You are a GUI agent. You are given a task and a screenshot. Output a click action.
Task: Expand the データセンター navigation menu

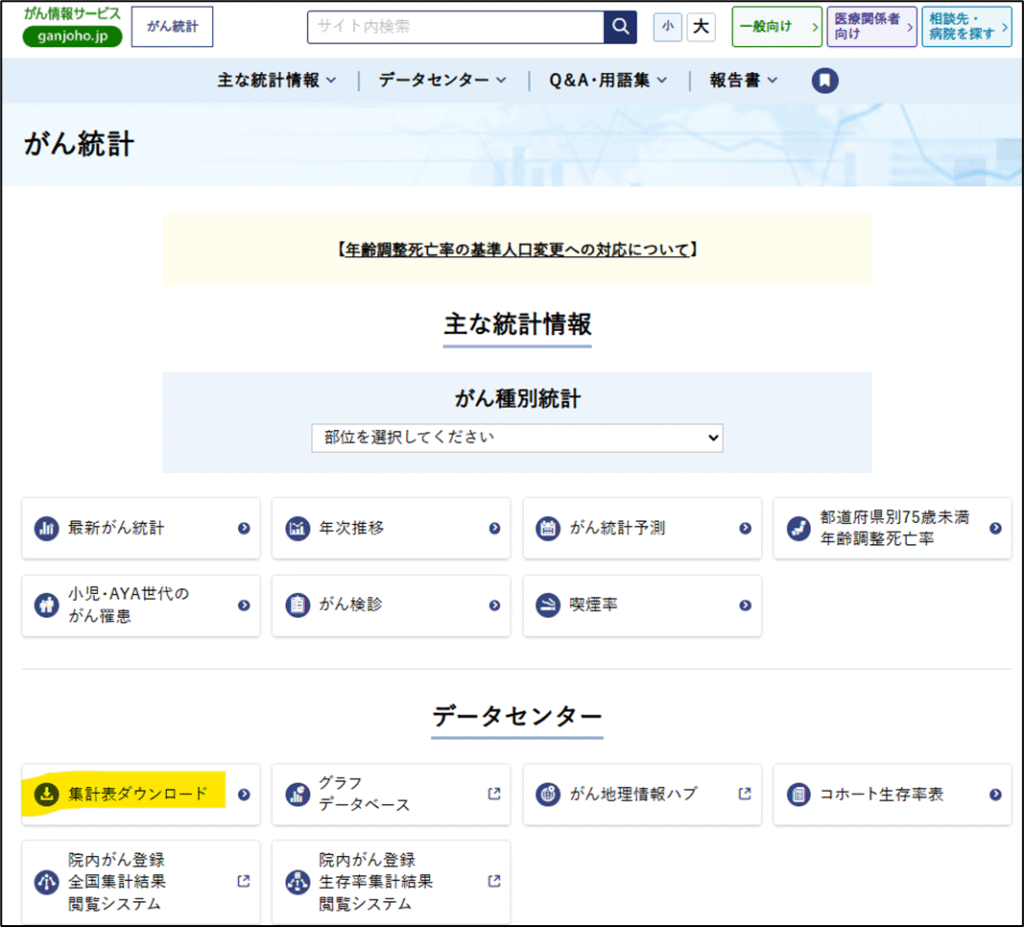(442, 81)
